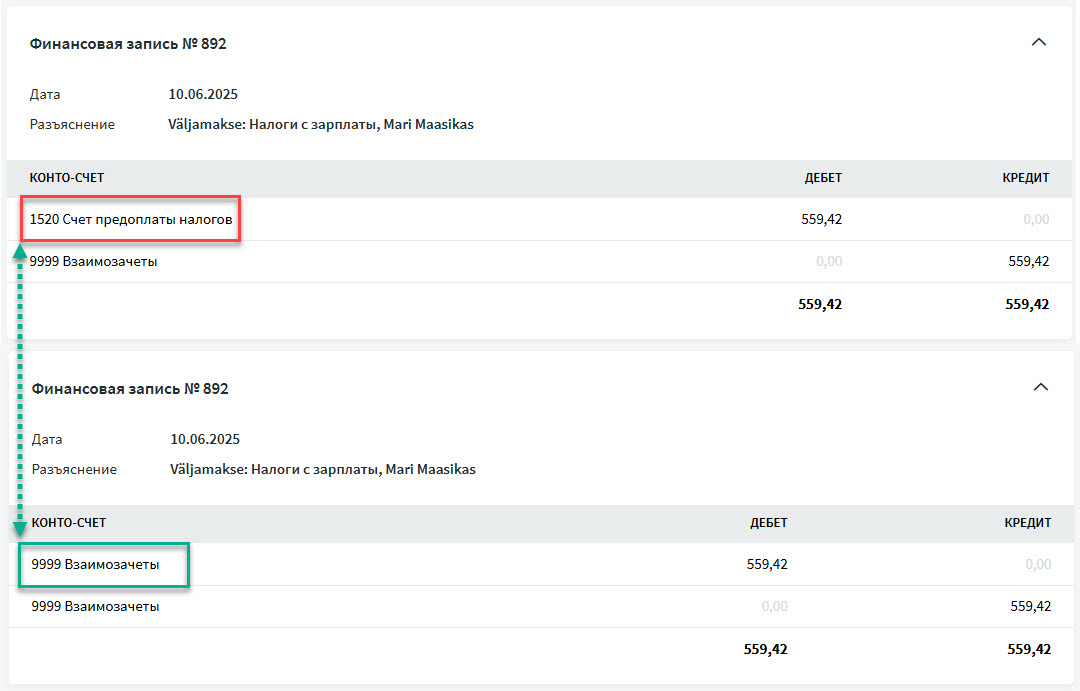1080x691 pixels.
Task: Click the КРЕДИТ column header in first table
Action: [1026, 178]
